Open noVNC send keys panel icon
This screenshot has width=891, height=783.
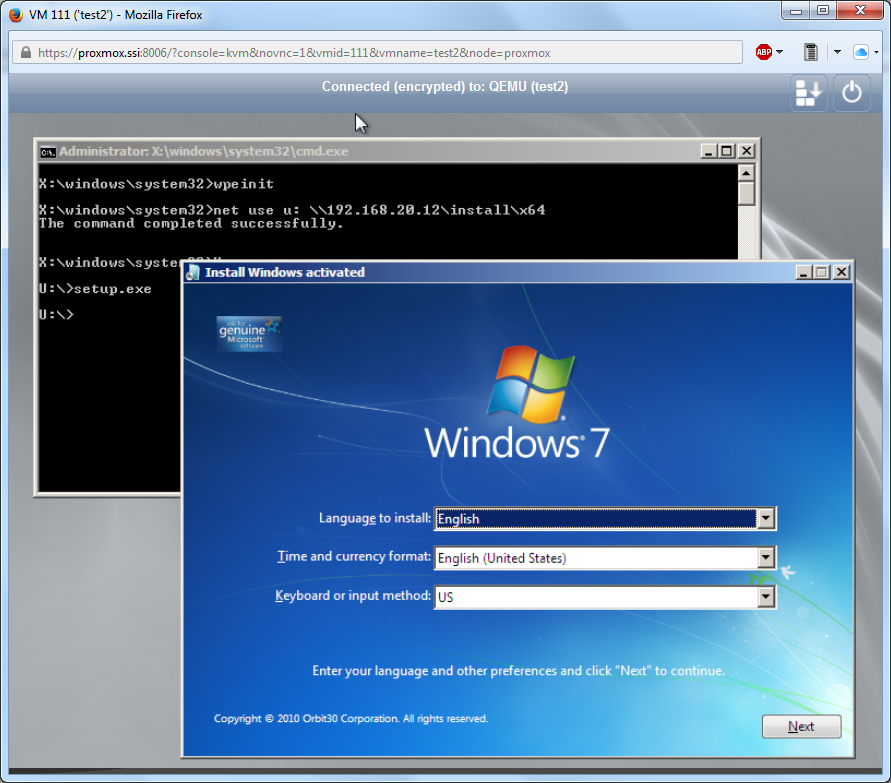808,92
